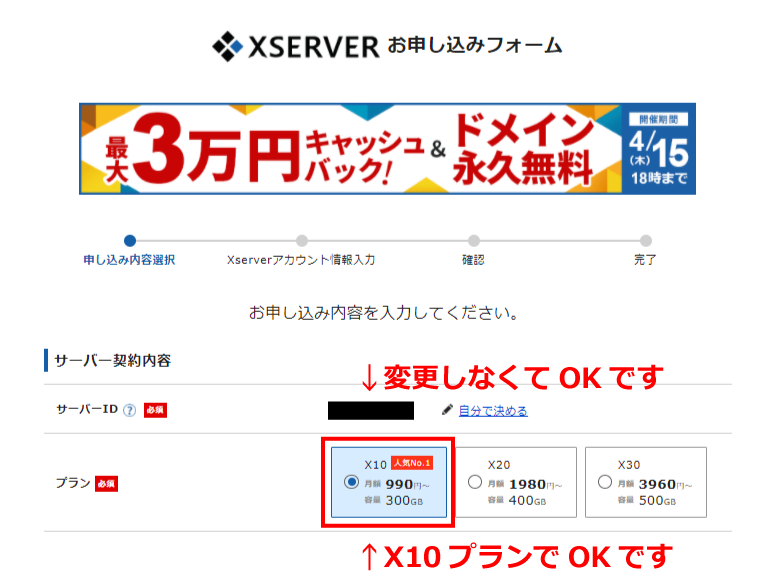Select the X10 plan radio button
Screen dimensions: 768x580
click(x=351, y=482)
